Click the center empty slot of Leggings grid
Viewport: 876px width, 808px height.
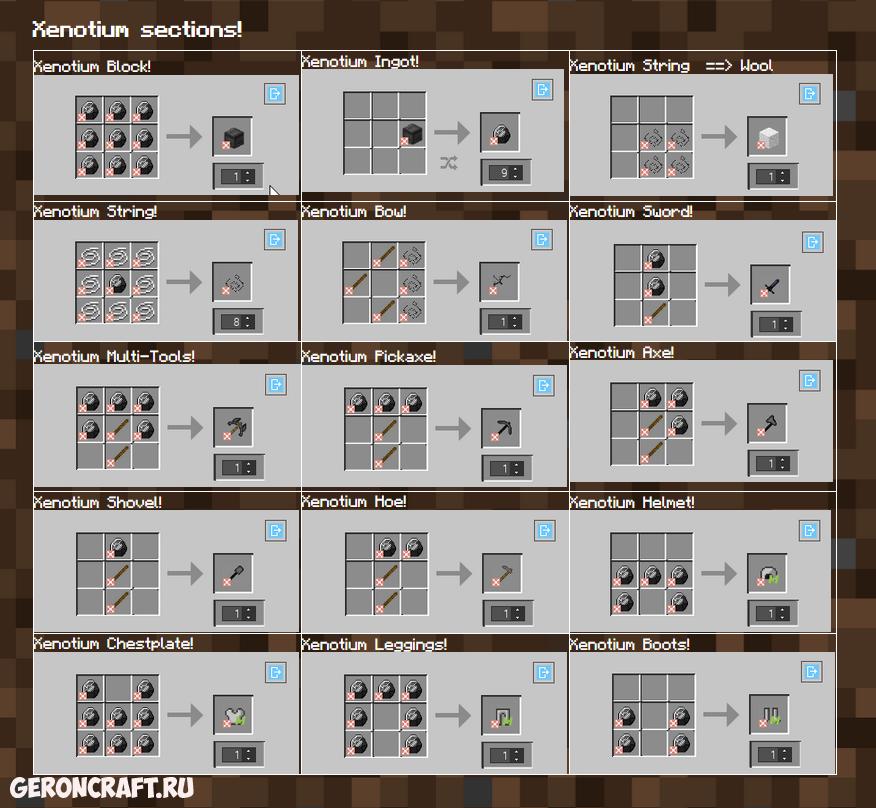386,716
